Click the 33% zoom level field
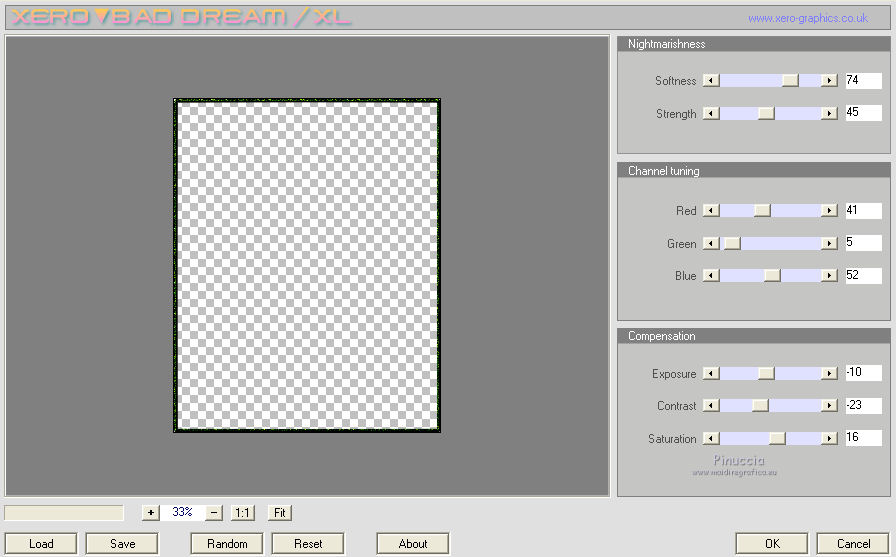Viewport: 896px width, 557px height. coord(182,512)
